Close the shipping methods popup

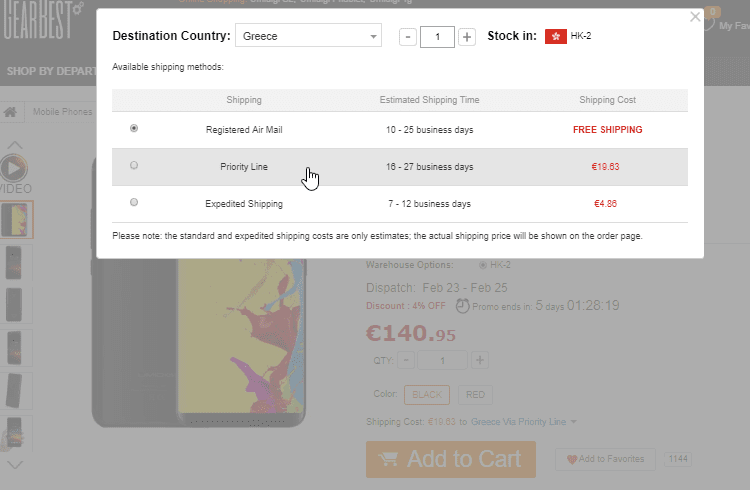coord(696,16)
